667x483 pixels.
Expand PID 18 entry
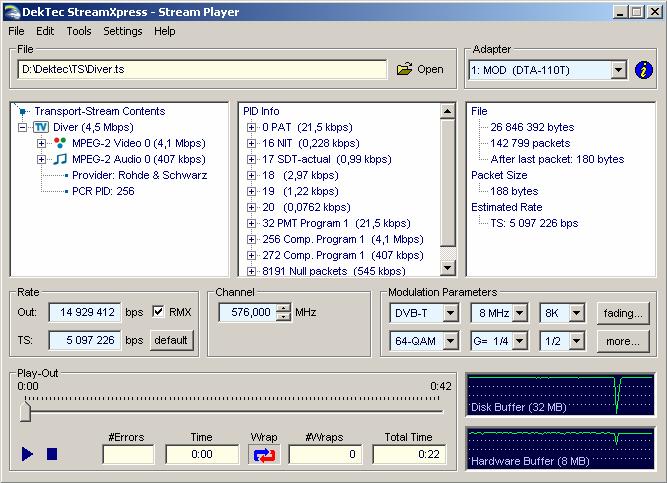[x=251, y=175]
